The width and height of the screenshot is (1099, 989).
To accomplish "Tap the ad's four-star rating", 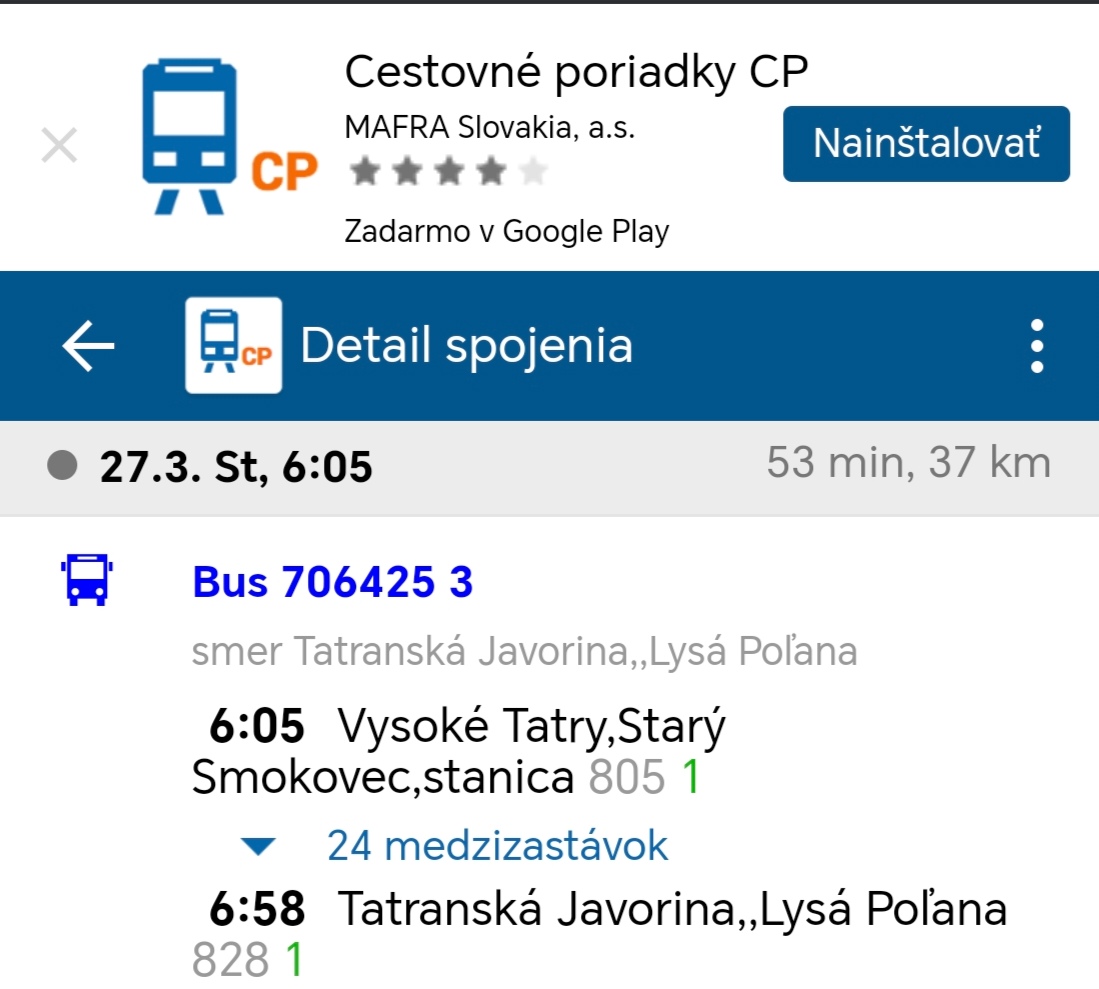I will click(448, 173).
